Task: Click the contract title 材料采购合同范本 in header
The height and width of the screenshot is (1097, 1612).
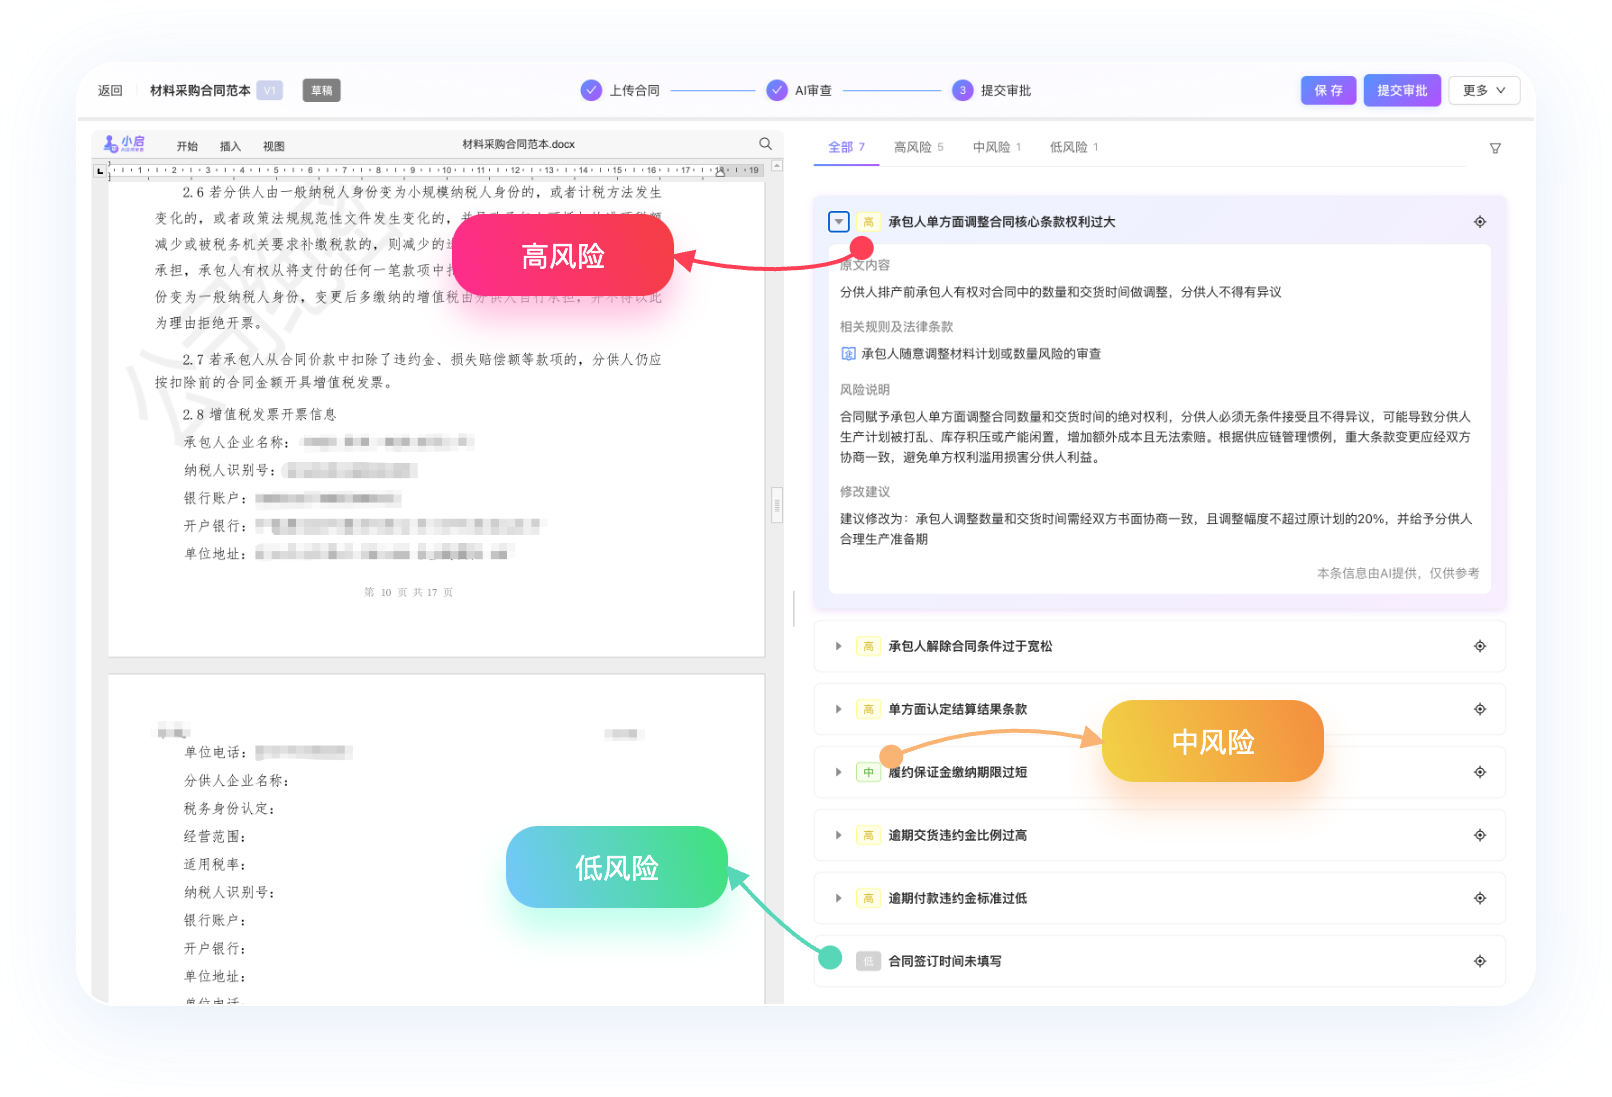Action: tap(200, 91)
